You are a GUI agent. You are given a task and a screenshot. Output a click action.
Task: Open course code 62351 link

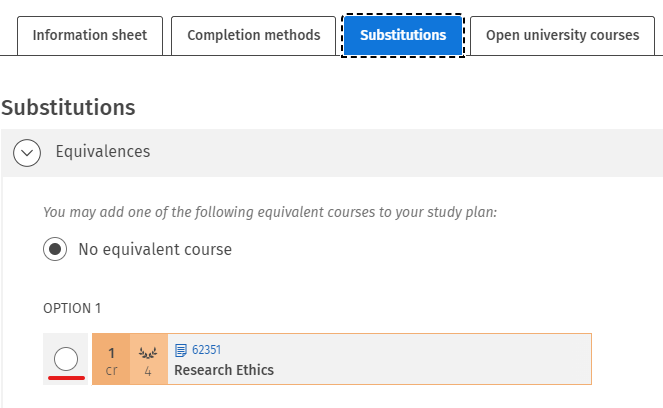pos(206,350)
